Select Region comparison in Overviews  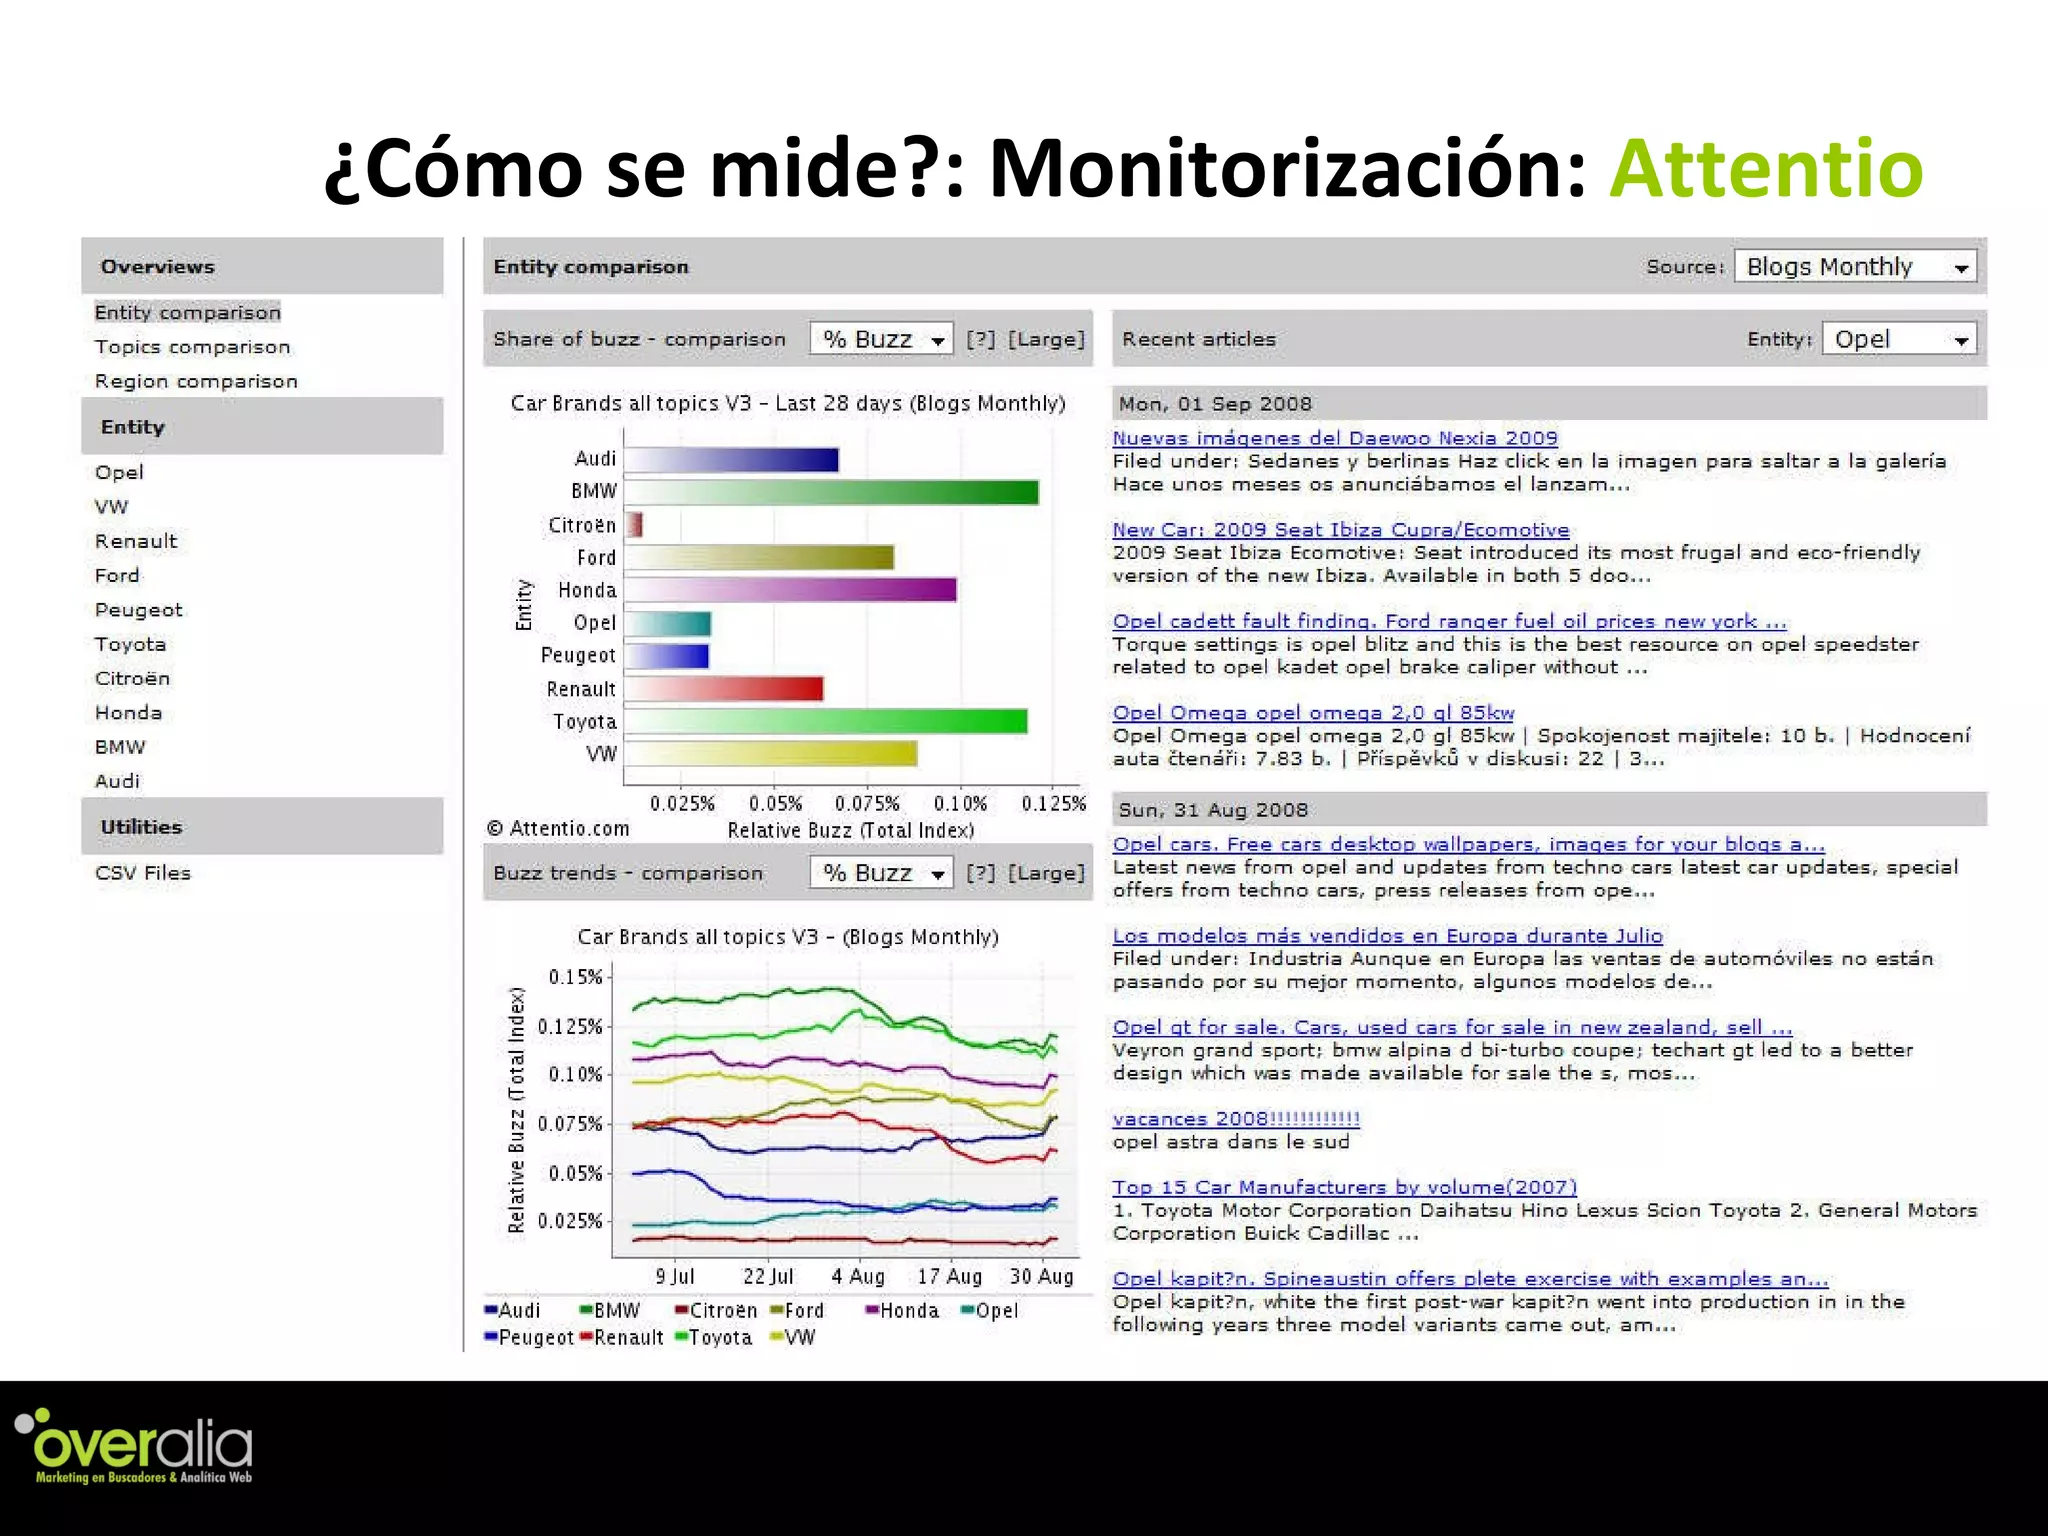pos(196,381)
